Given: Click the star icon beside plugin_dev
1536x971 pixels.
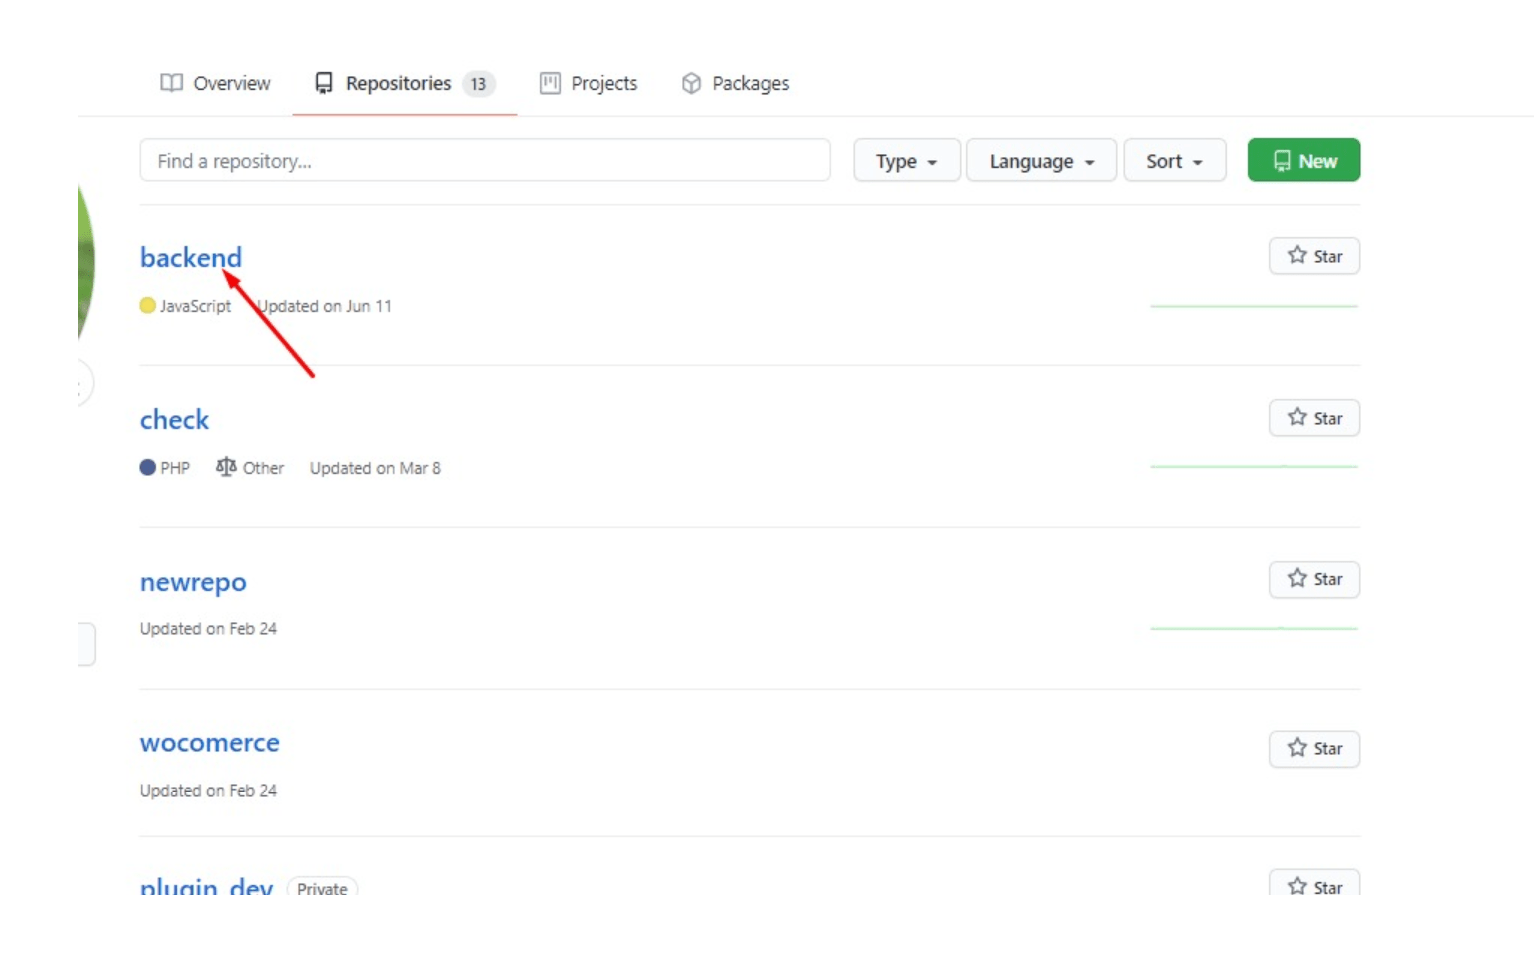Looking at the screenshot, I should [x=1296, y=886].
